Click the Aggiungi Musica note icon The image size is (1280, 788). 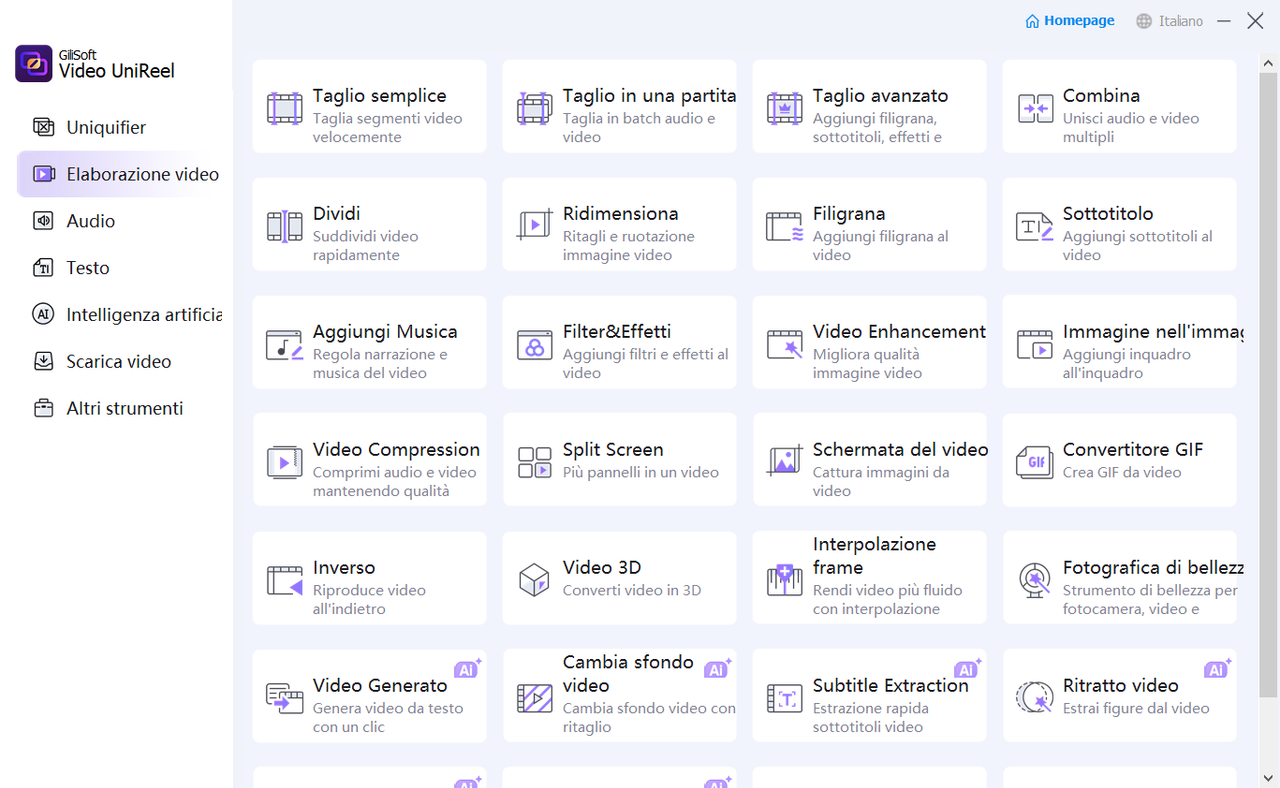[x=284, y=344]
